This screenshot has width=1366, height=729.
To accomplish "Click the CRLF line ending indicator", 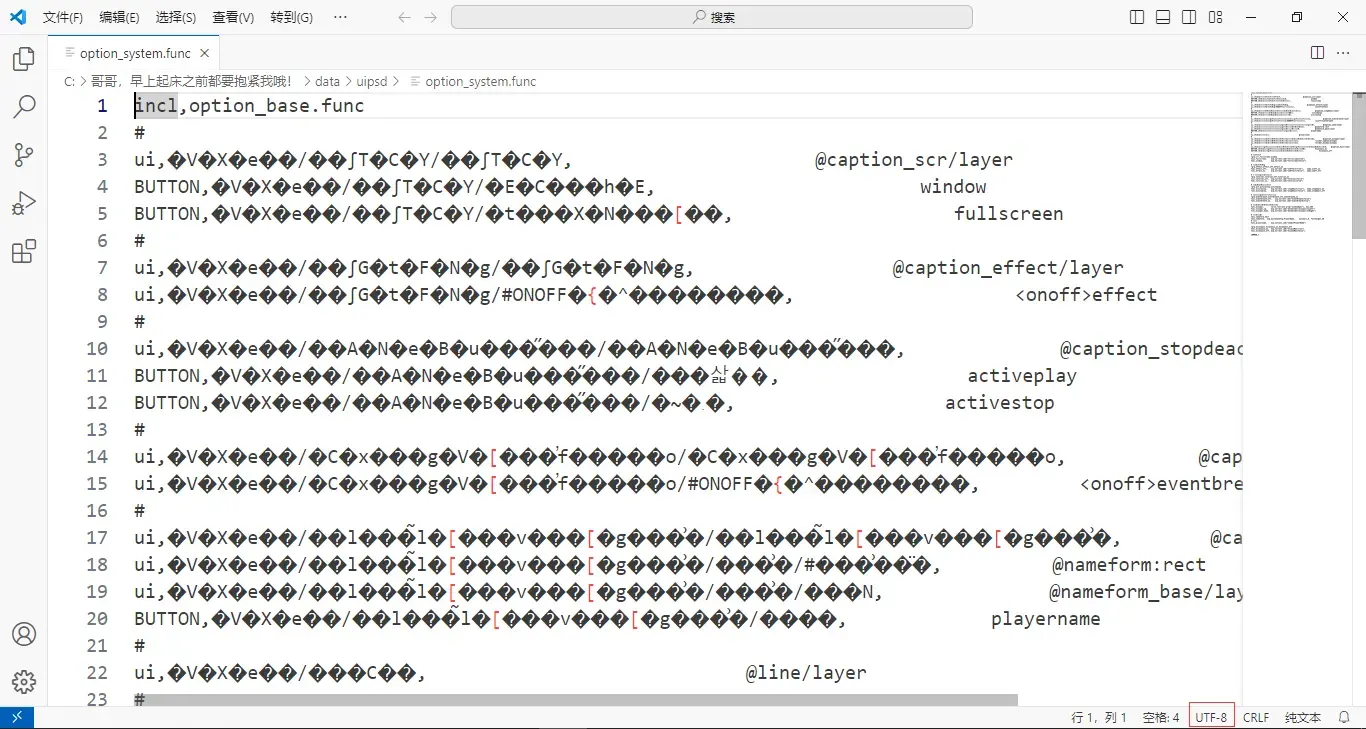I will point(1256,717).
